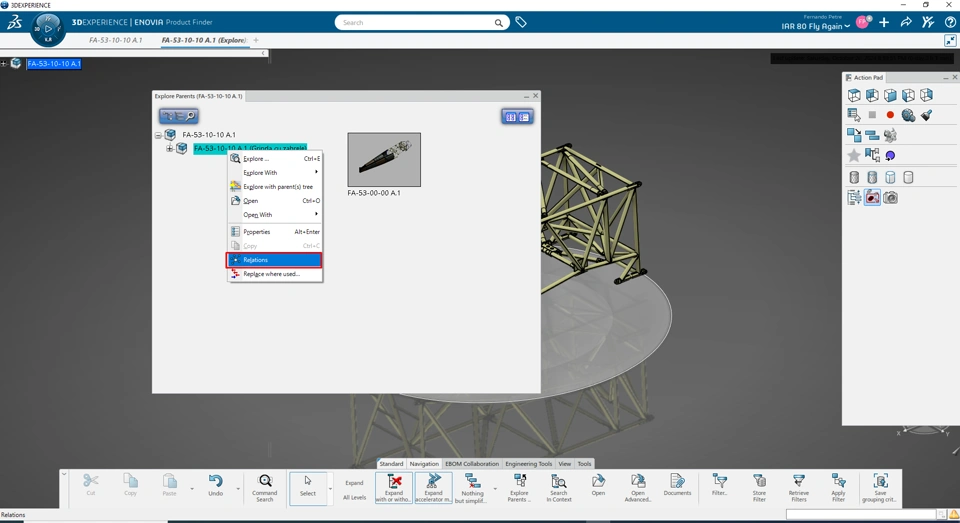960x523 pixels.
Task: Click Store Filter icon
Action: point(759,488)
